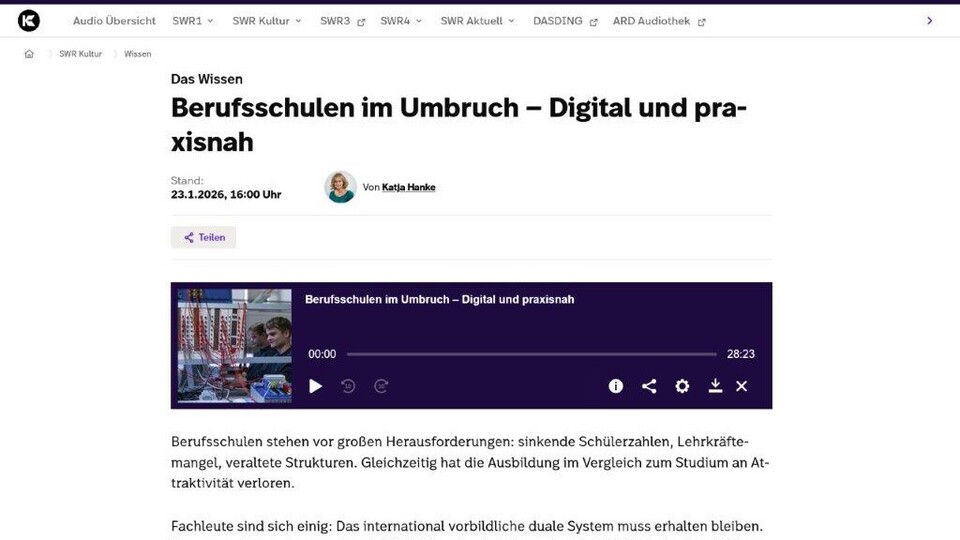This screenshot has width=960, height=540.
Task: Open Audio Übersicht menu item
Action: [114, 21]
